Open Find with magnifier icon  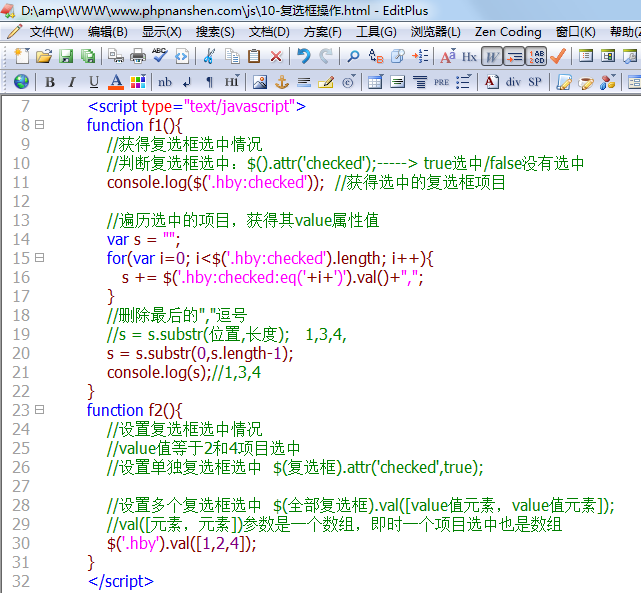[353, 56]
